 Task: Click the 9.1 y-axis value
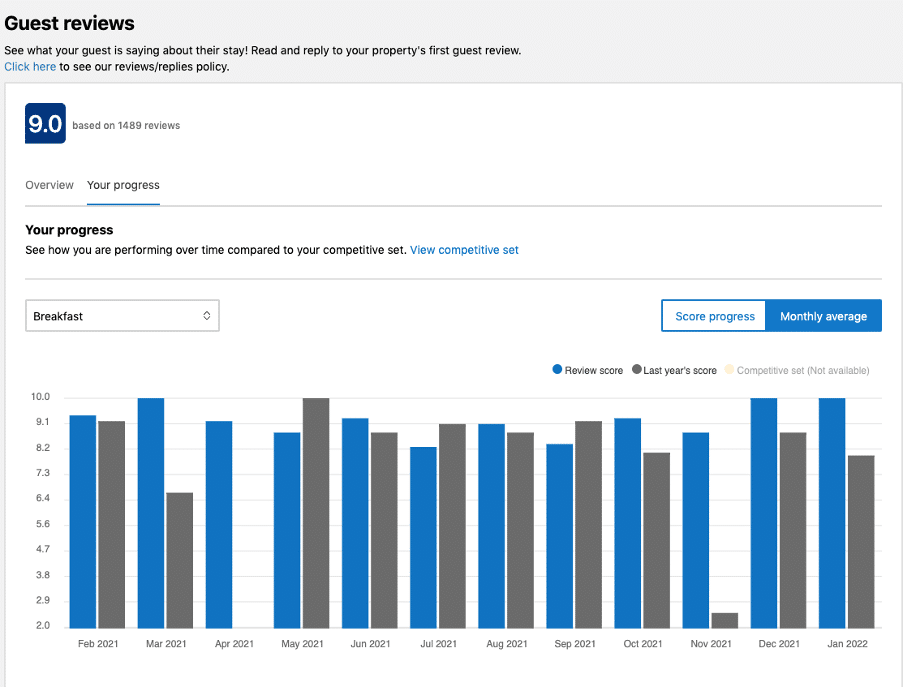pyautogui.click(x=43, y=422)
